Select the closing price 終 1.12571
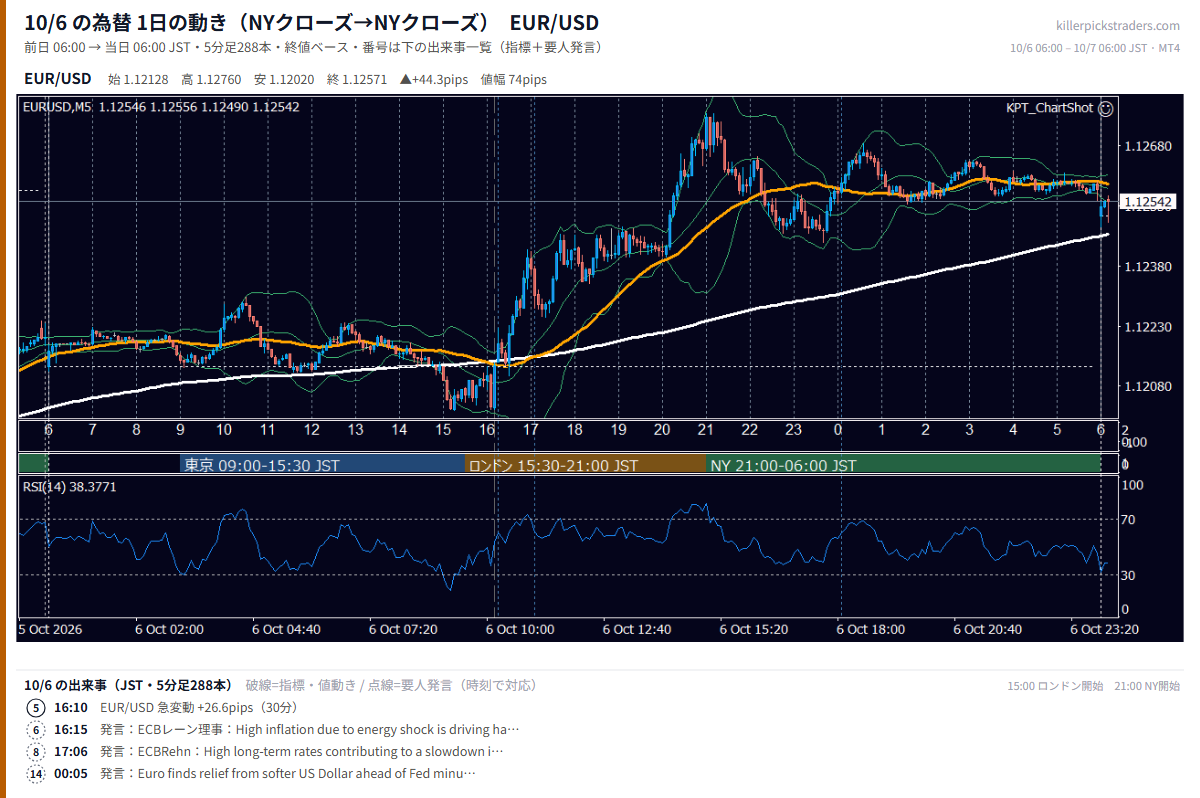1200x798 pixels. (x=358, y=79)
